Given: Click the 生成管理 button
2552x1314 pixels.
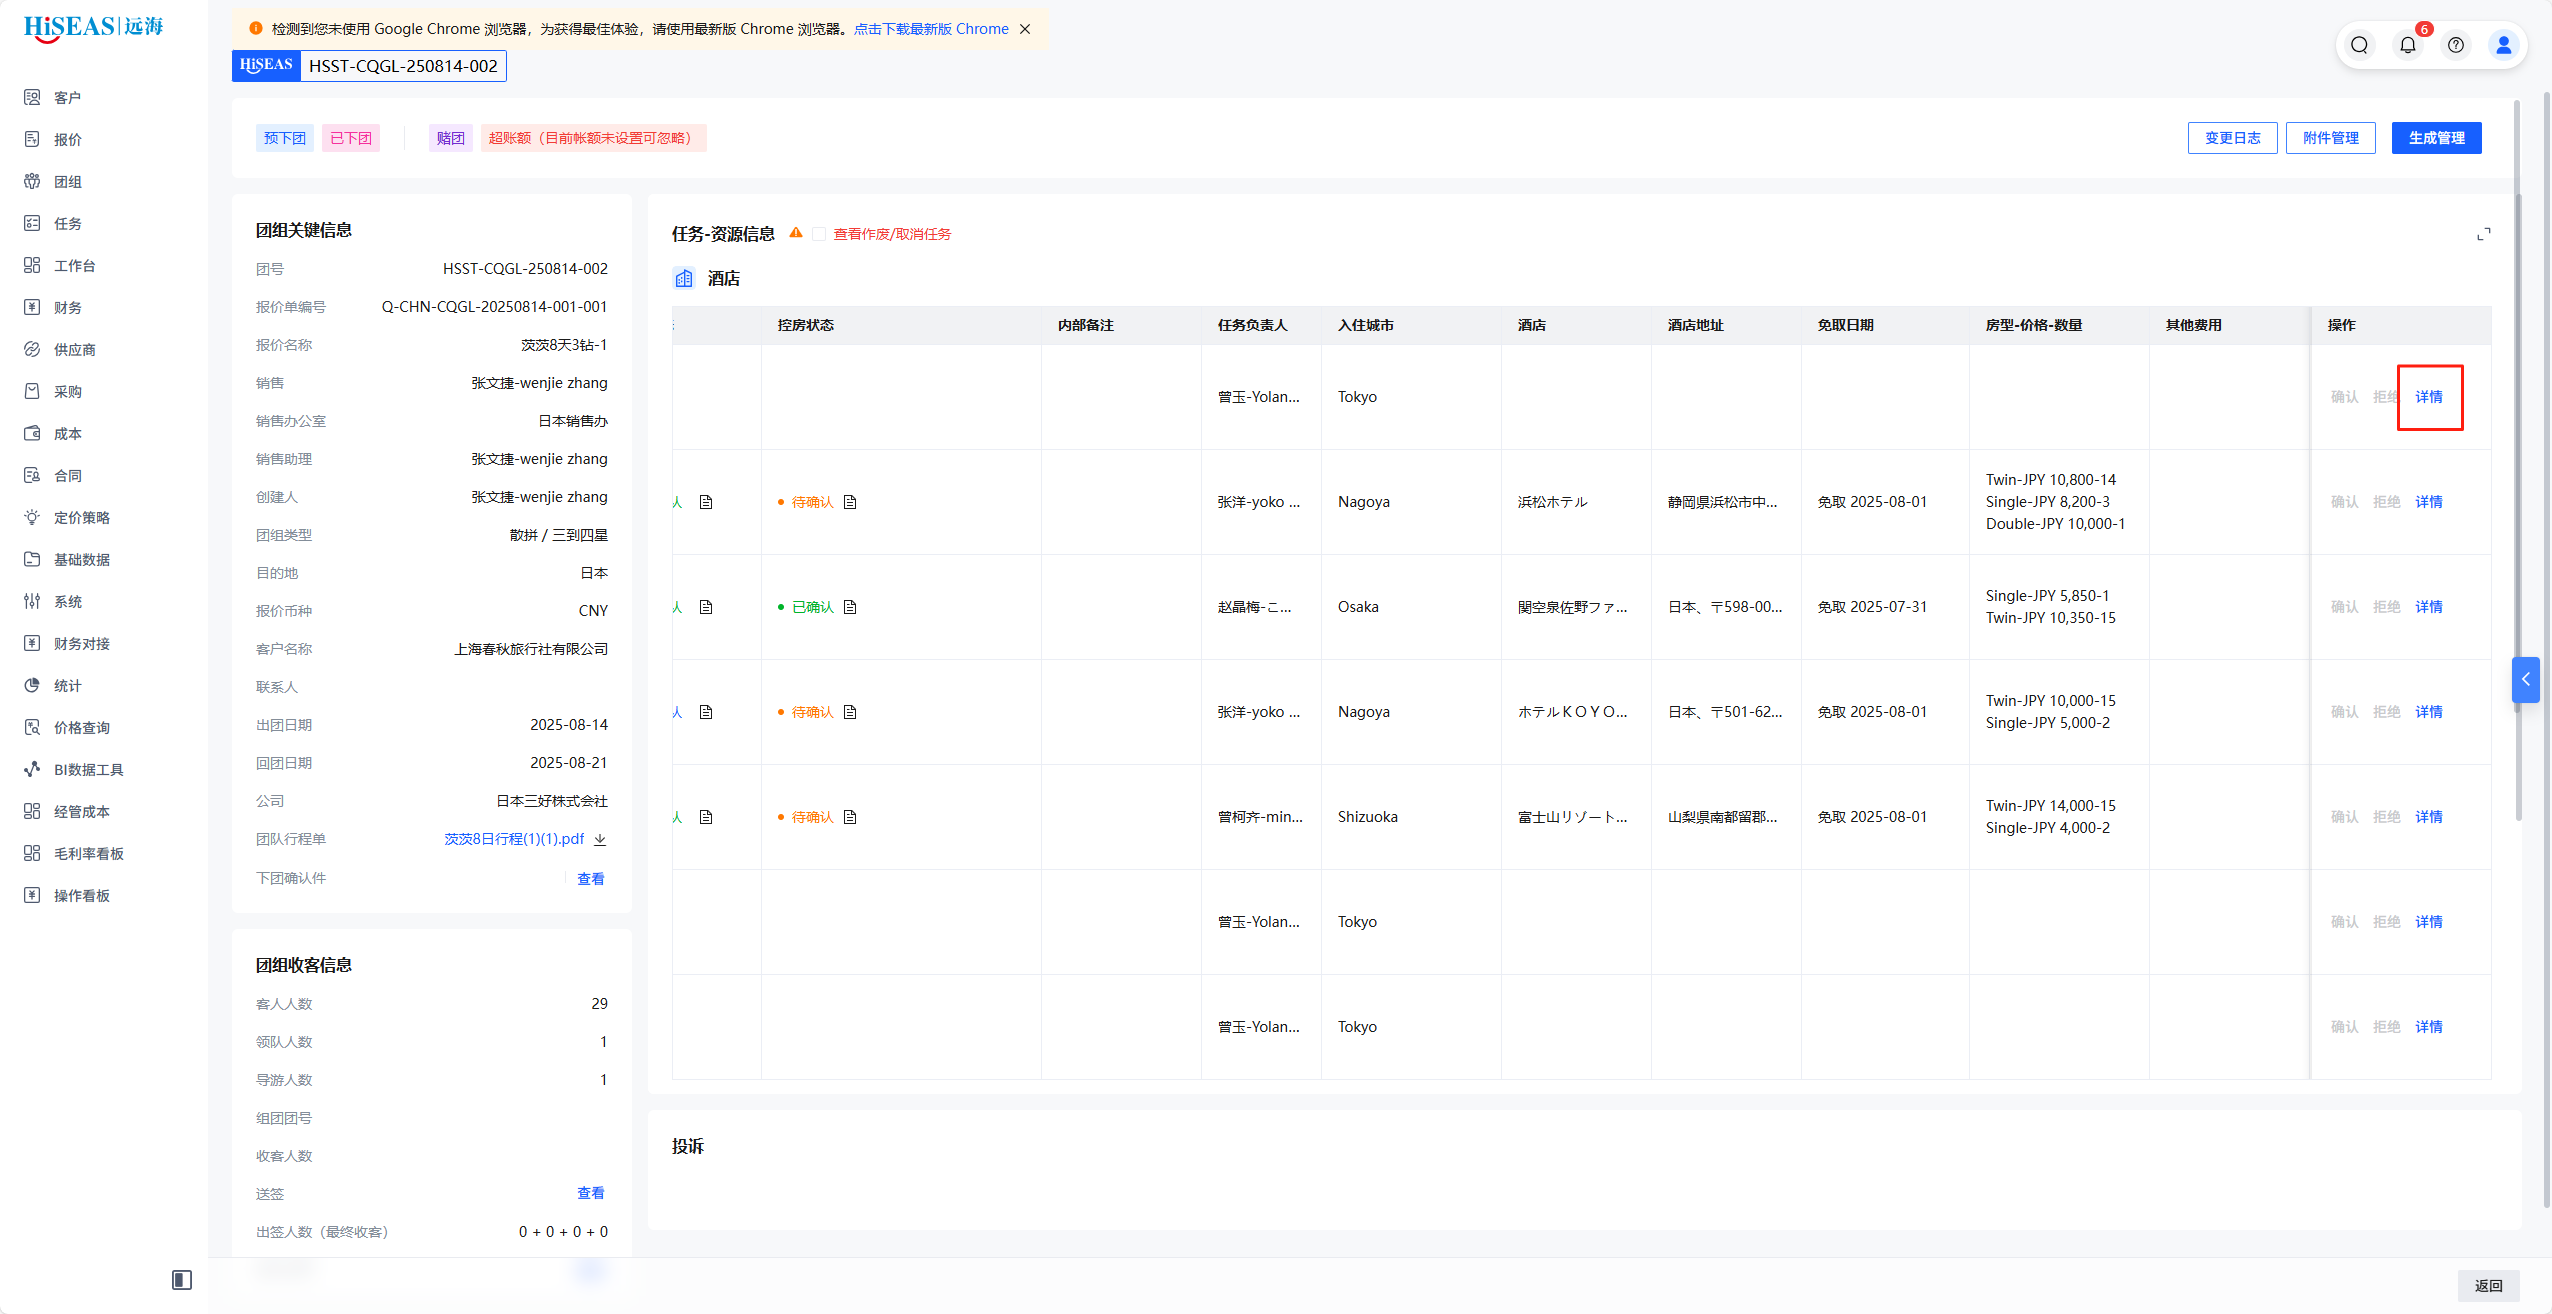Looking at the screenshot, I should click(2436, 138).
